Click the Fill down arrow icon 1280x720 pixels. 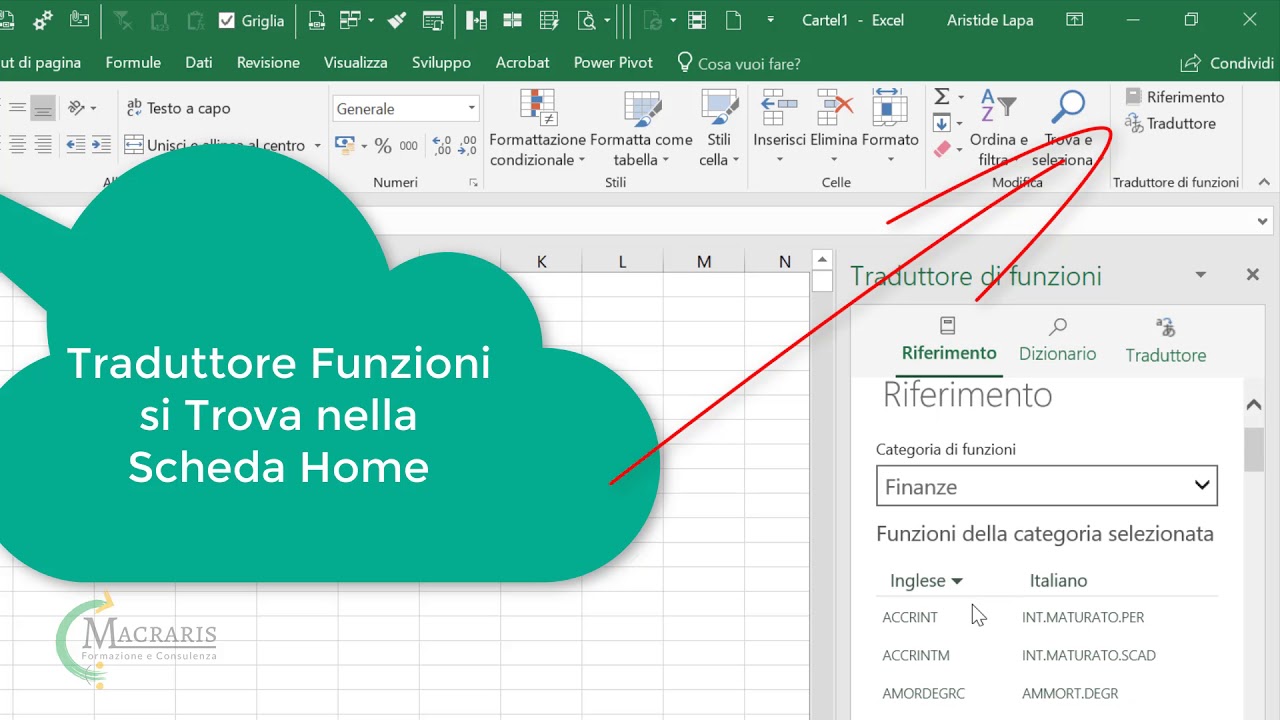click(942, 123)
